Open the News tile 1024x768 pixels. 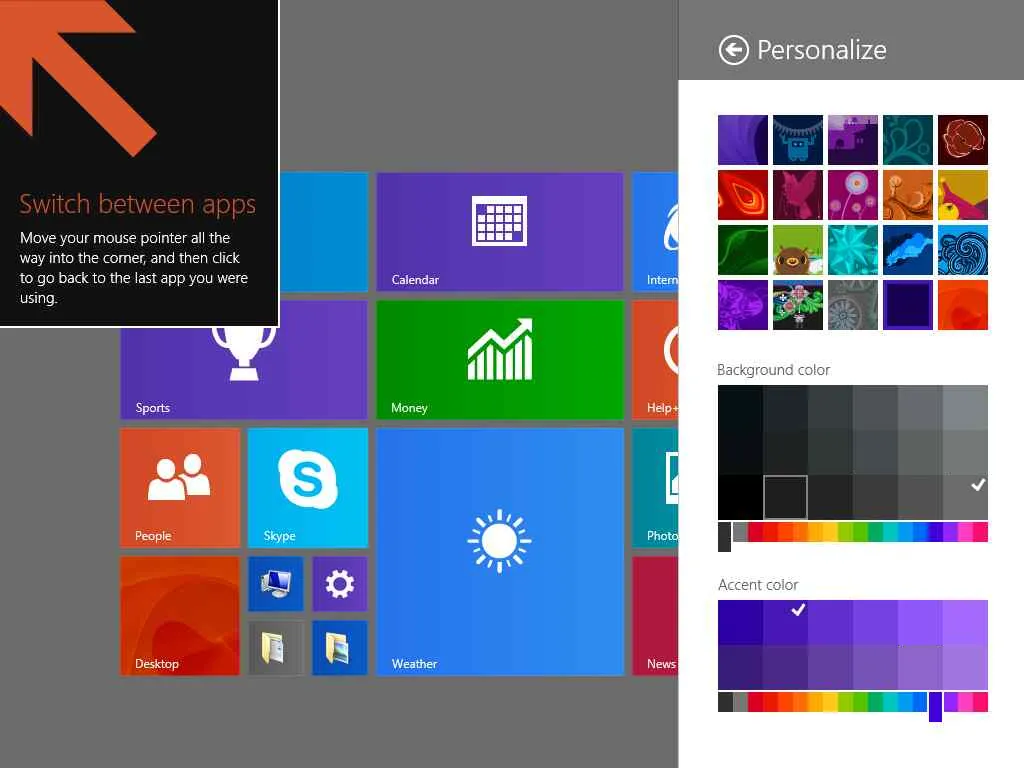coord(655,616)
